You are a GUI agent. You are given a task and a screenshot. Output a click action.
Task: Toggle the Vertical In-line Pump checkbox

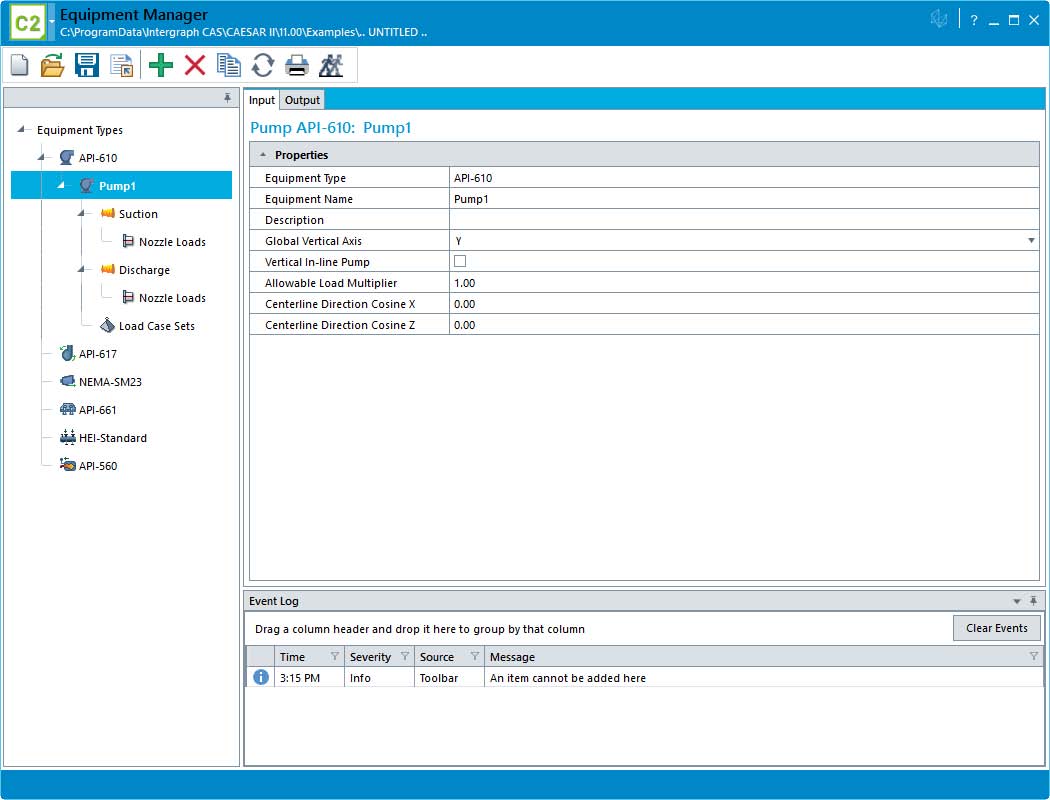tap(460, 261)
